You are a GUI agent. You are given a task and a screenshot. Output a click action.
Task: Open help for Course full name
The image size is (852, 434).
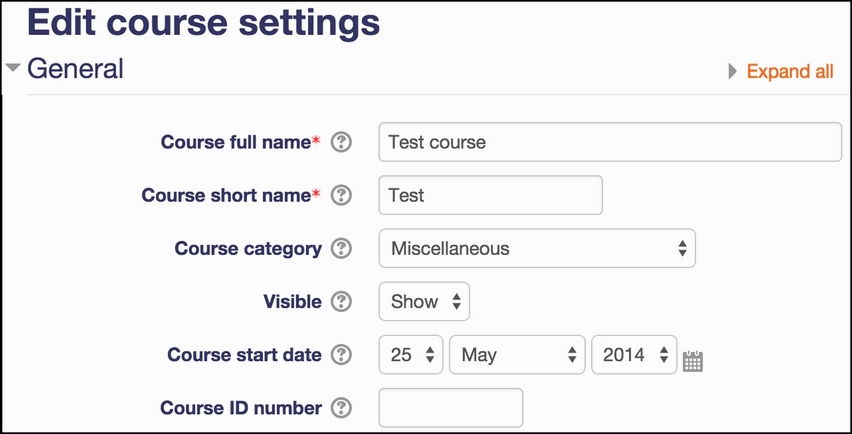[x=341, y=142]
